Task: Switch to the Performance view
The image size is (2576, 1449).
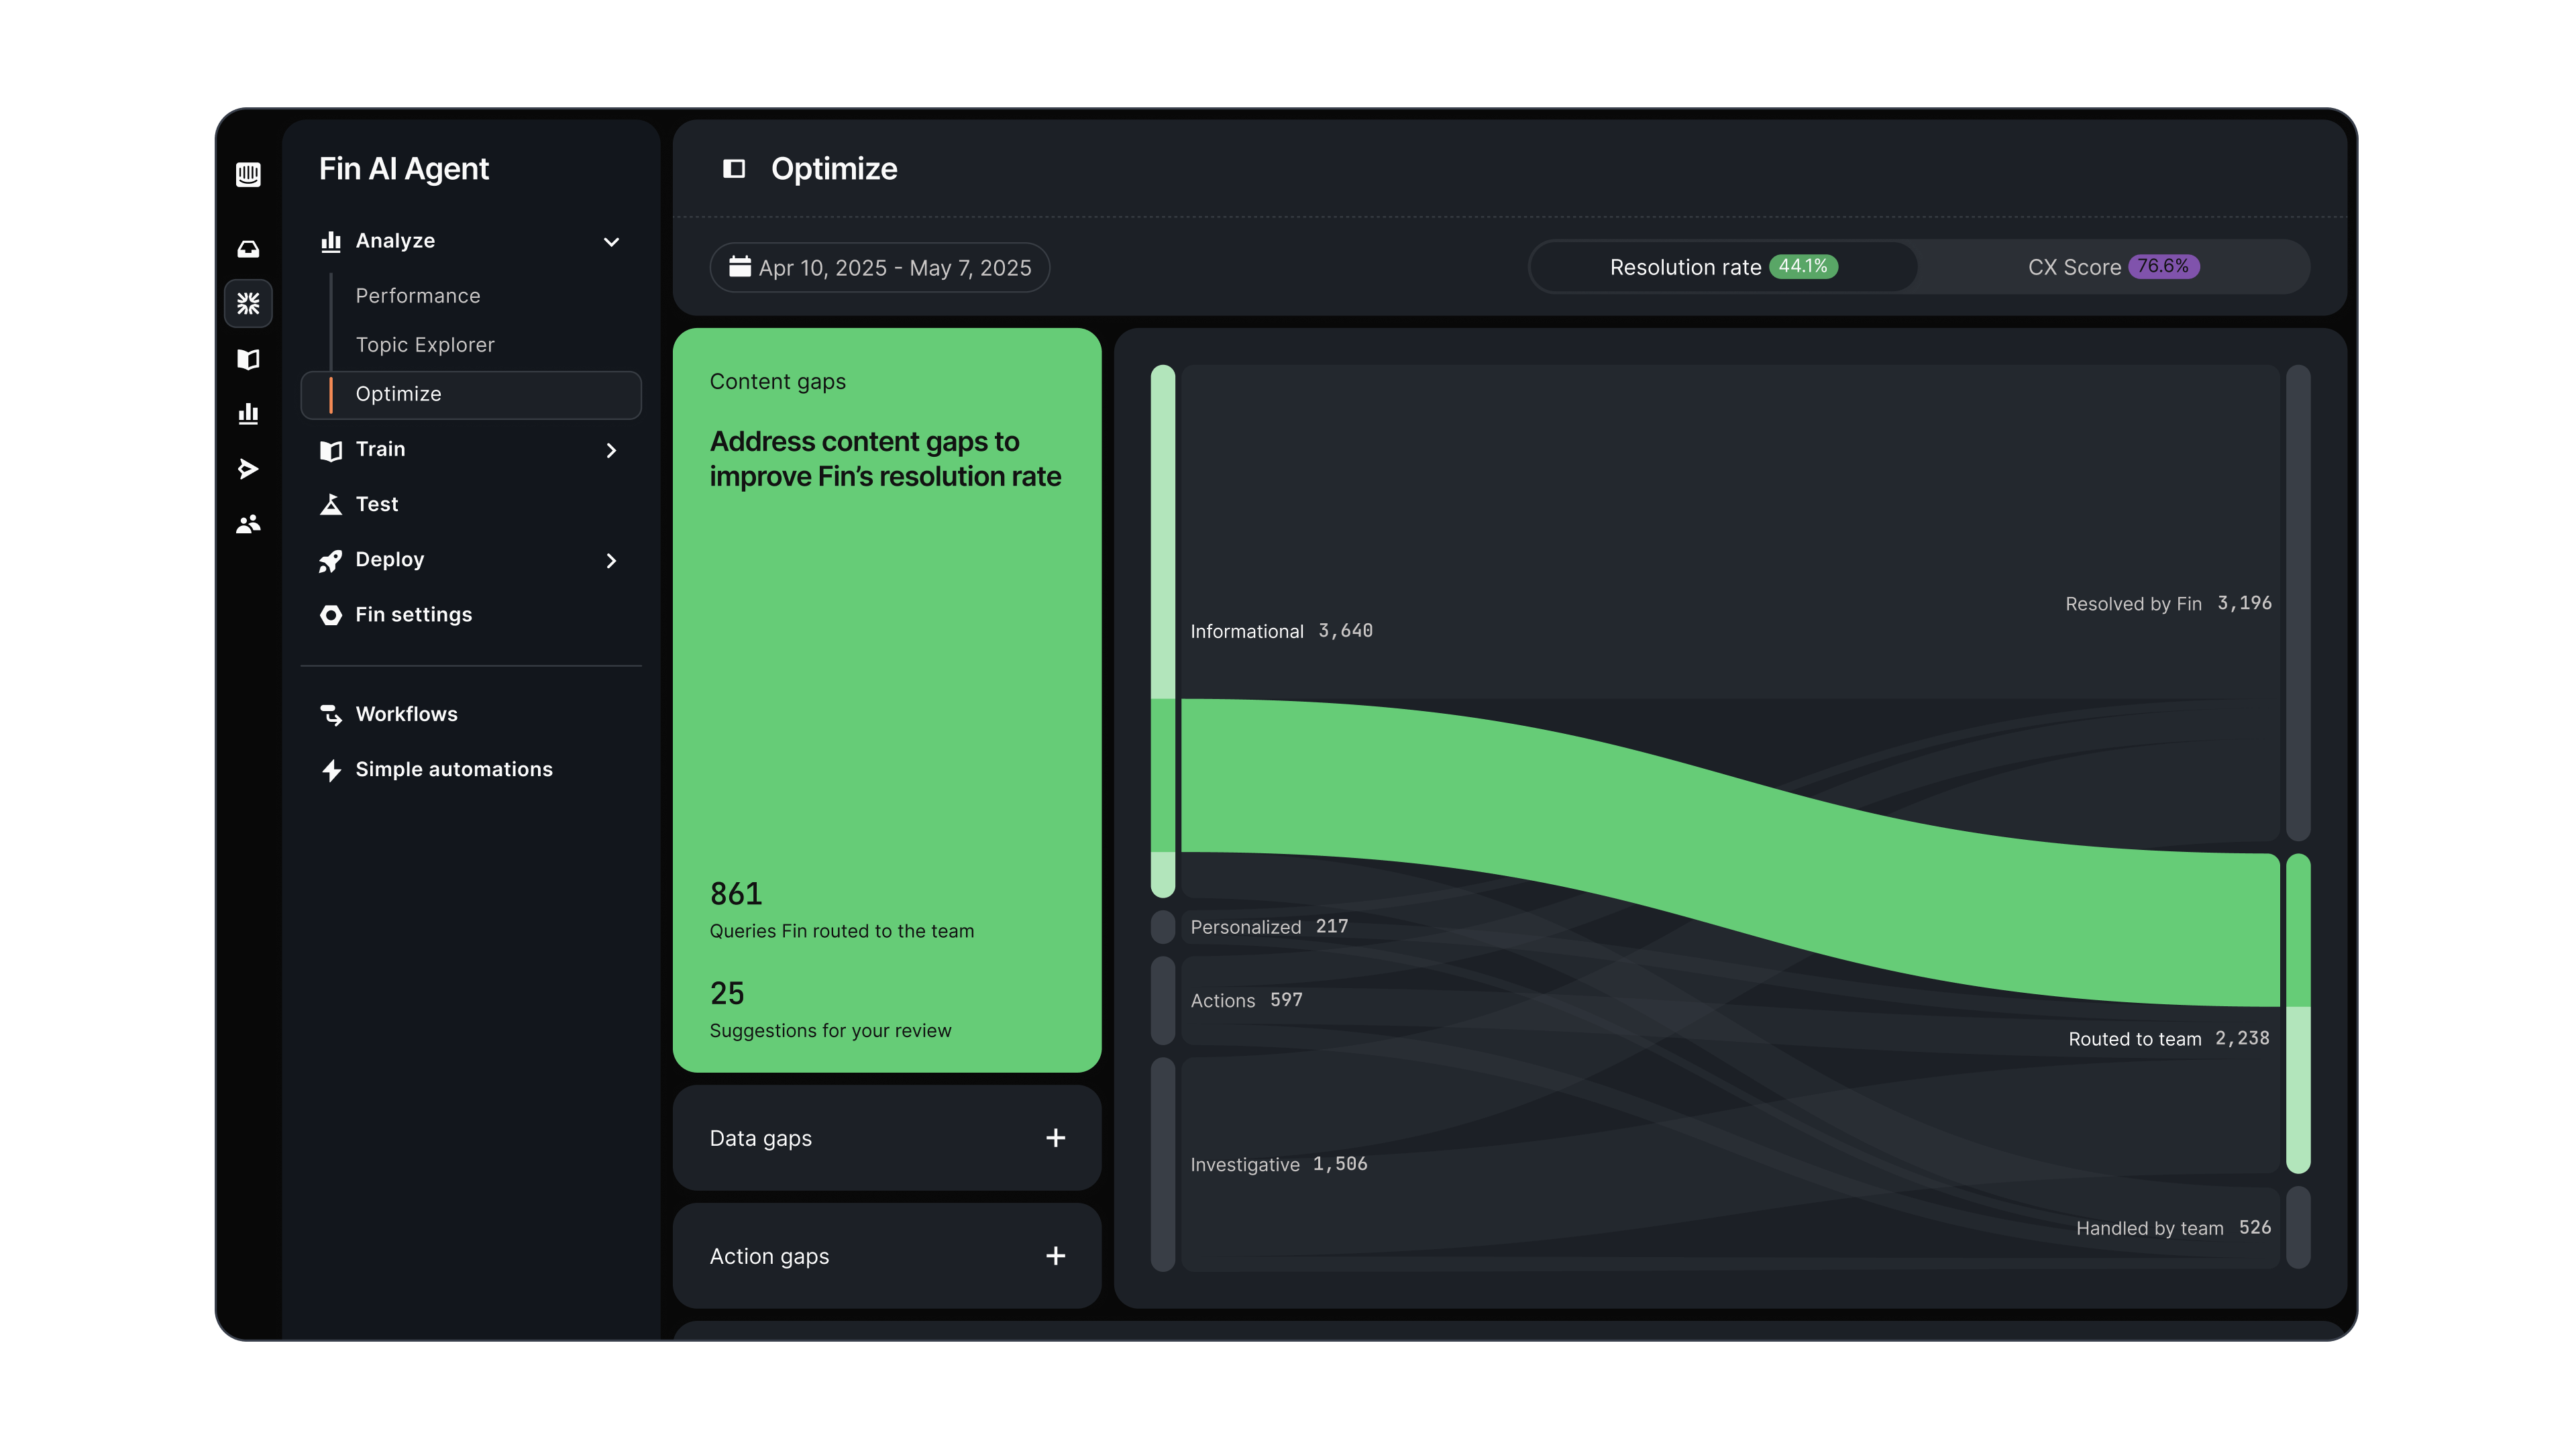Action: click(418, 295)
